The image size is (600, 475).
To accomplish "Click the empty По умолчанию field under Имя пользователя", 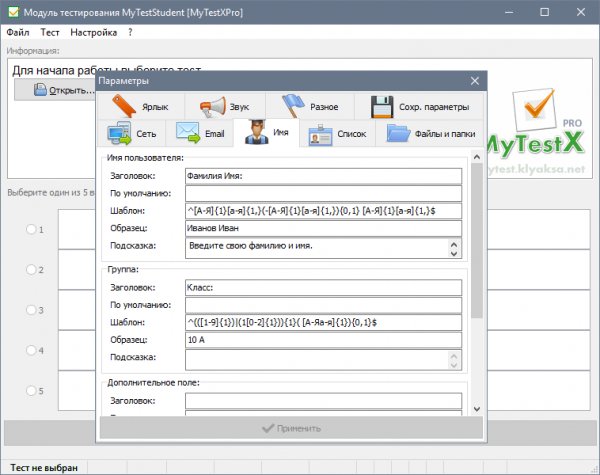I will click(323, 193).
